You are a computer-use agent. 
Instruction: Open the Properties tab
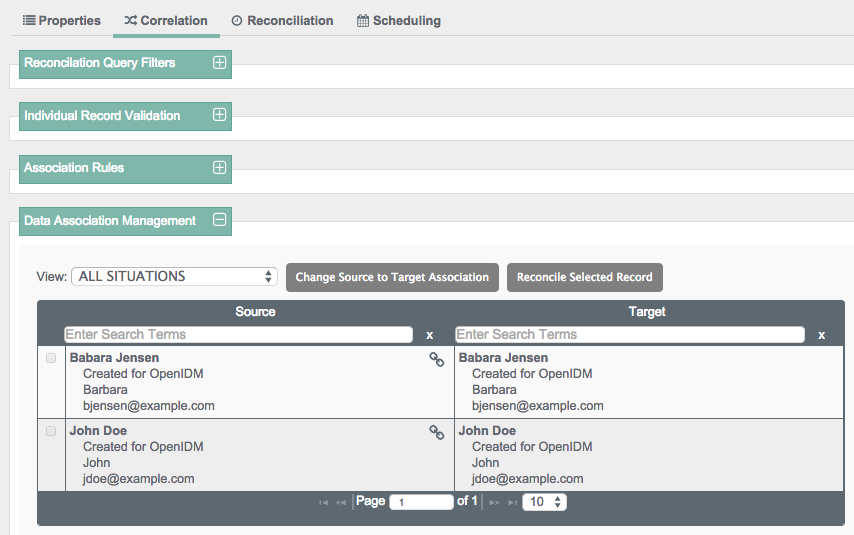pos(62,21)
